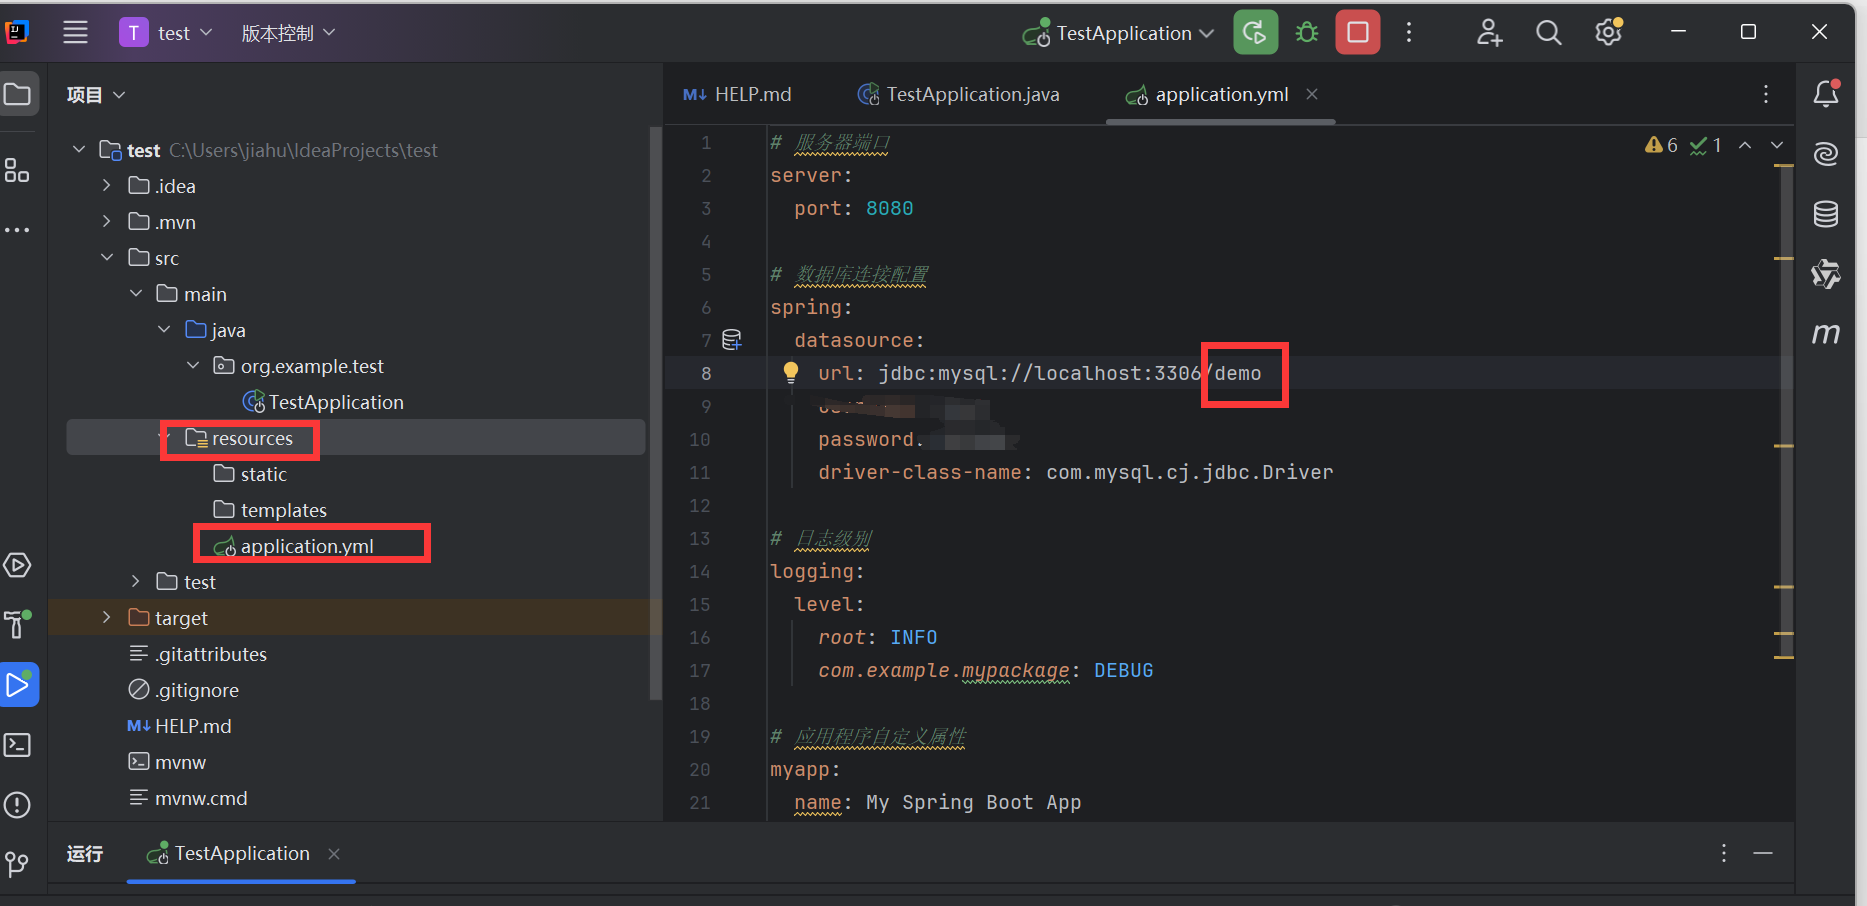
Task: Run TestApplication using the green run button
Action: pyautogui.click(x=1255, y=32)
